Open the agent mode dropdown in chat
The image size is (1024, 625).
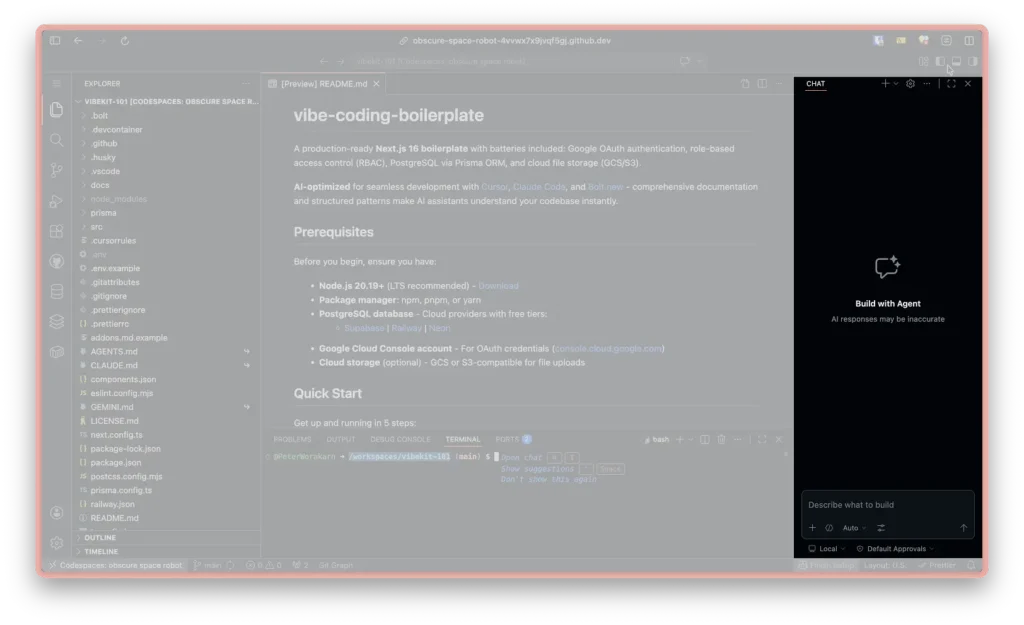click(x=829, y=528)
